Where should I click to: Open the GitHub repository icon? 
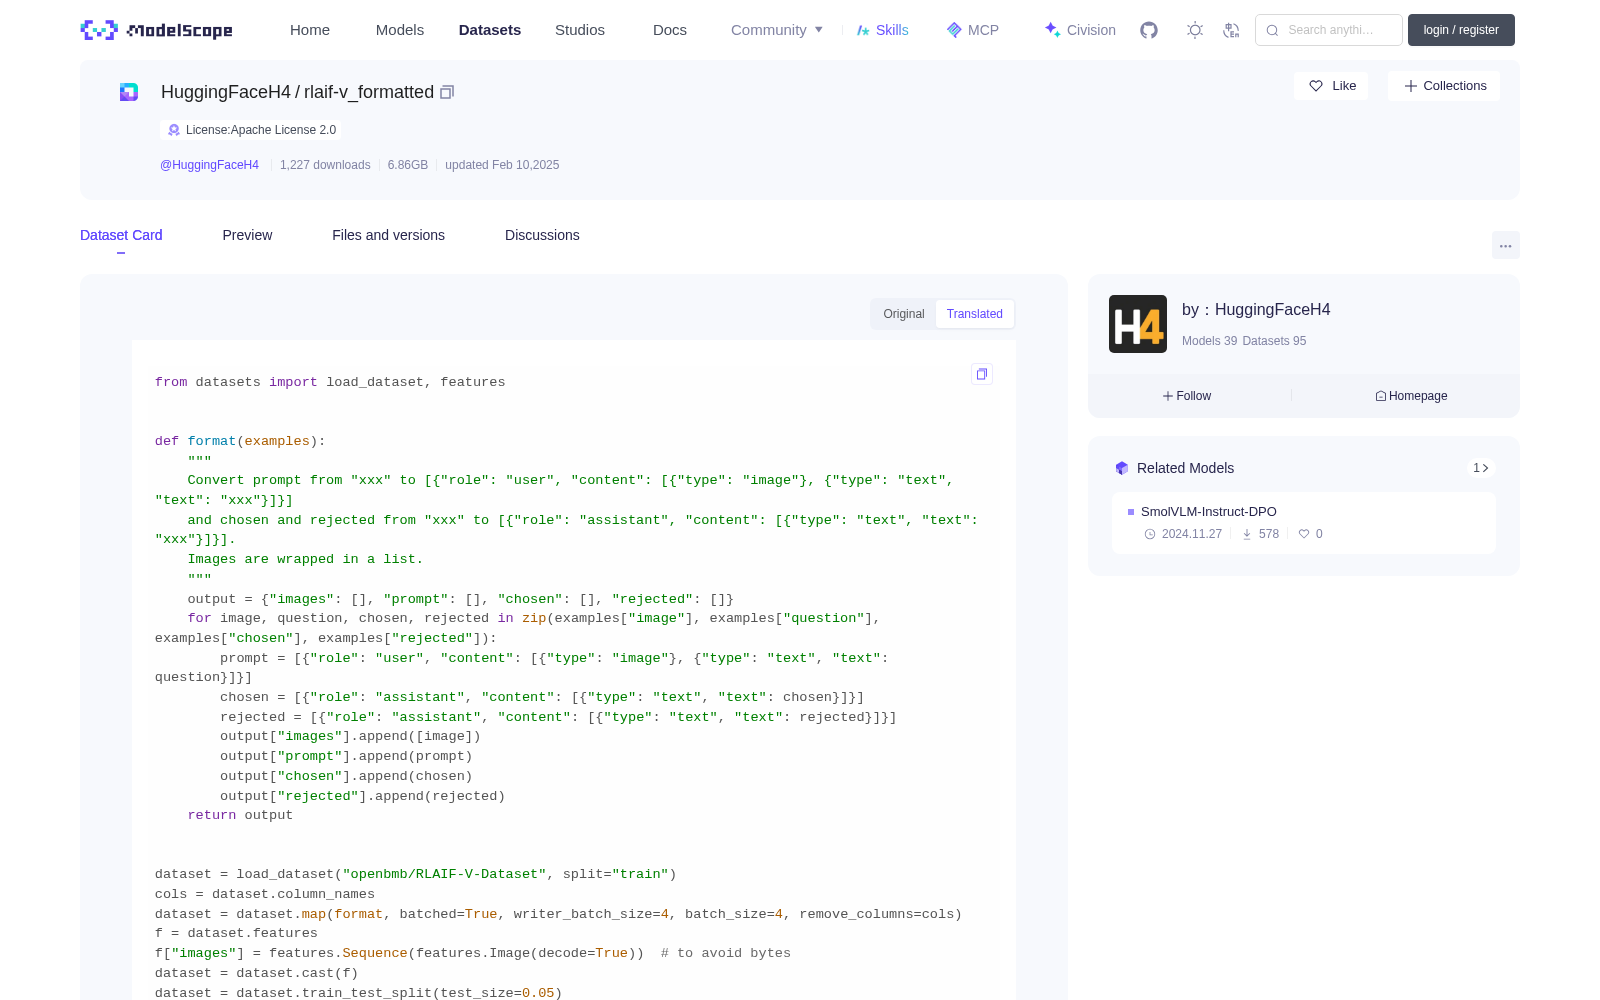[x=1149, y=30]
